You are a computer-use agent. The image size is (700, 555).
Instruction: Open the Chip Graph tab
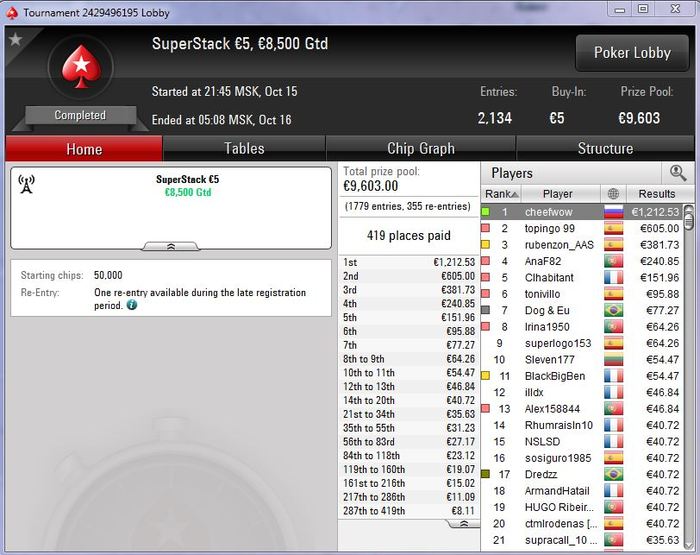(x=421, y=148)
